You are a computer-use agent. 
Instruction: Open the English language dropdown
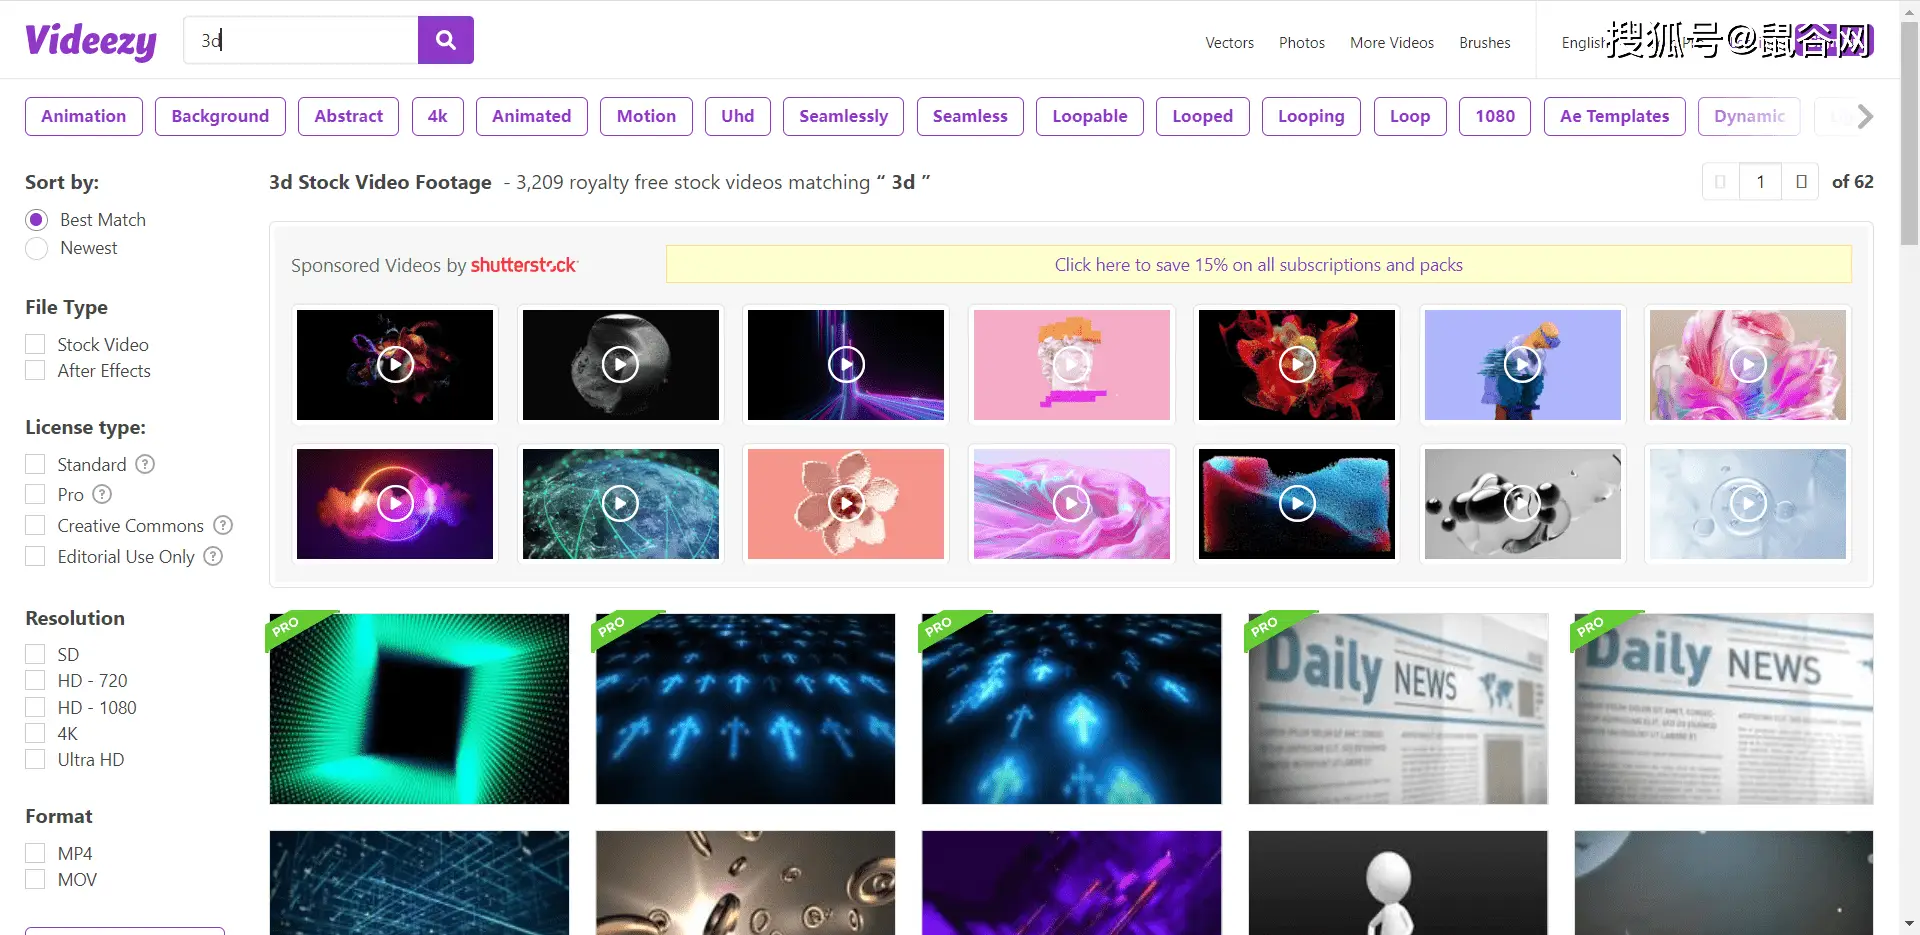click(x=1583, y=43)
